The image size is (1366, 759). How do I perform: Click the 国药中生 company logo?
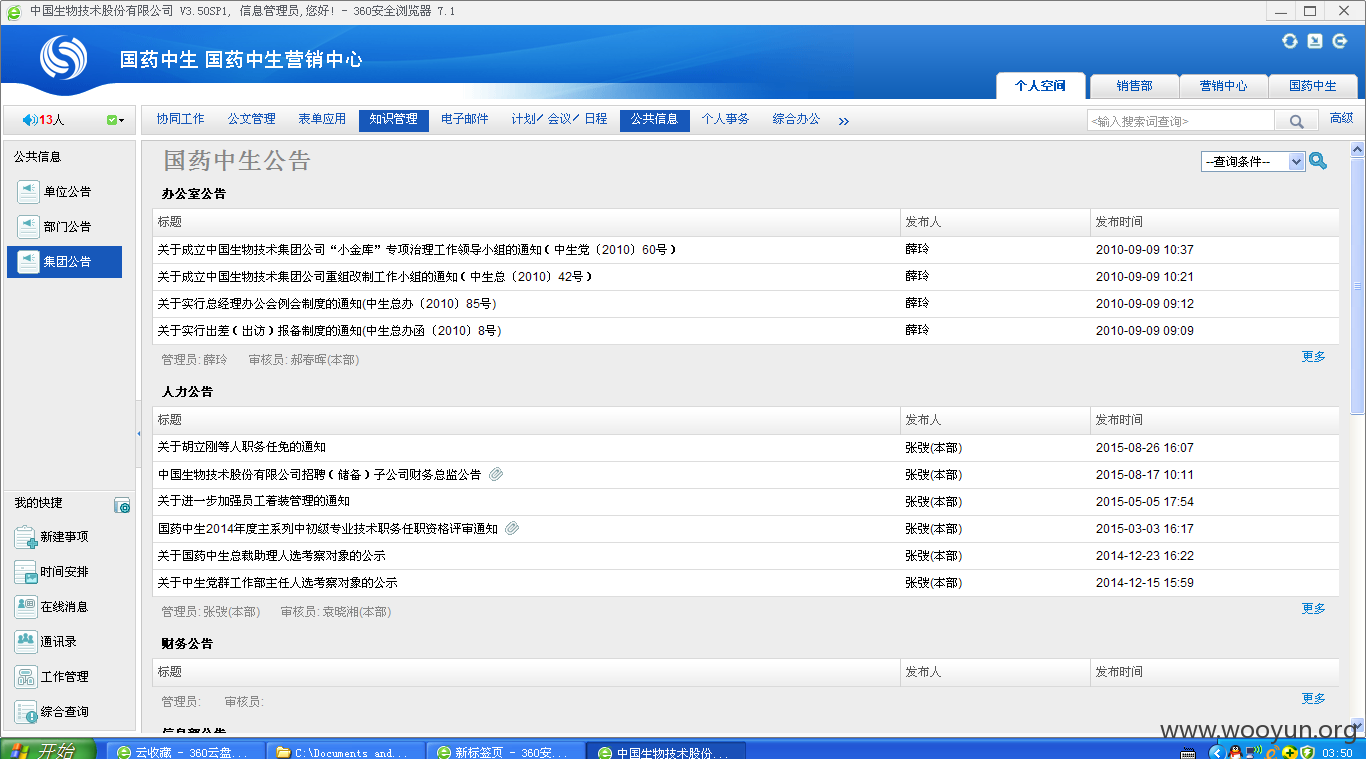point(63,58)
